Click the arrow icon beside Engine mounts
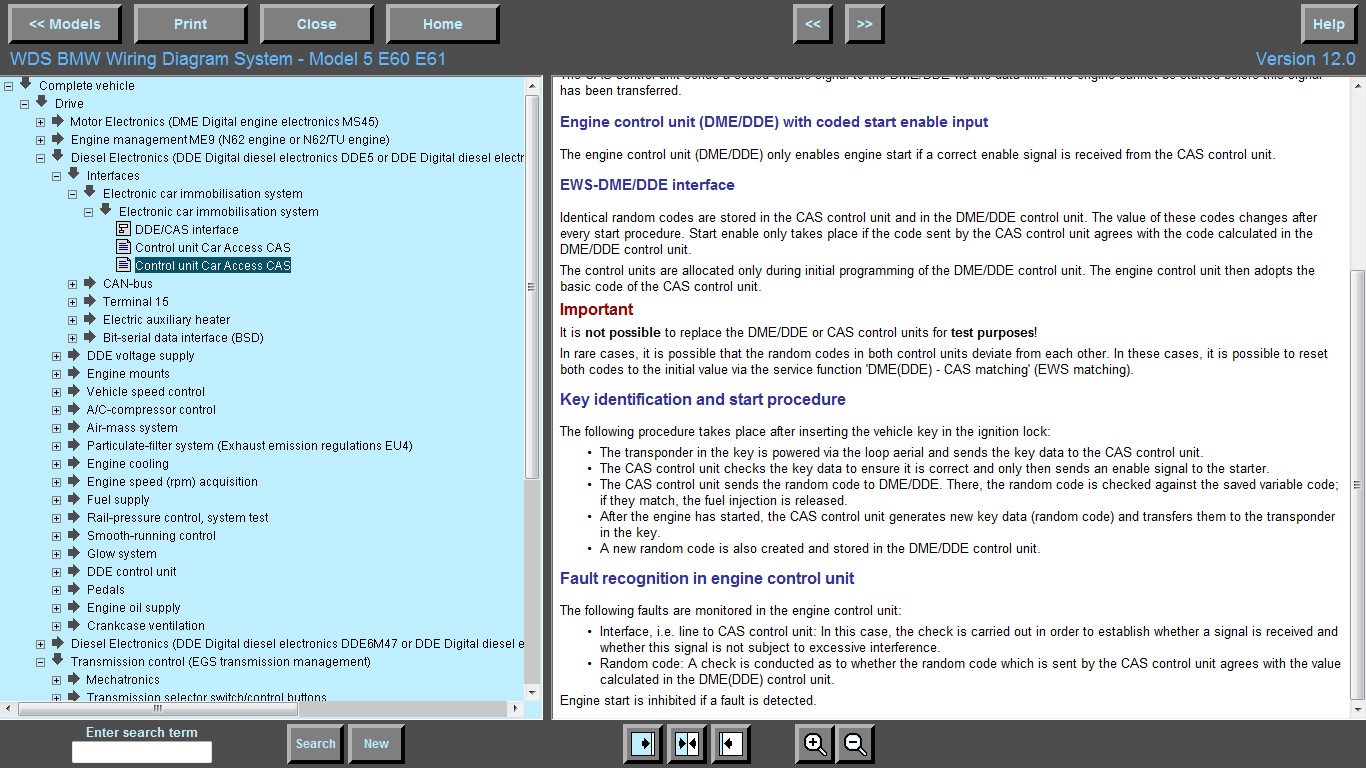Viewport: 1366px width, 768px height. pyautogui.click(x=73, y=373)
